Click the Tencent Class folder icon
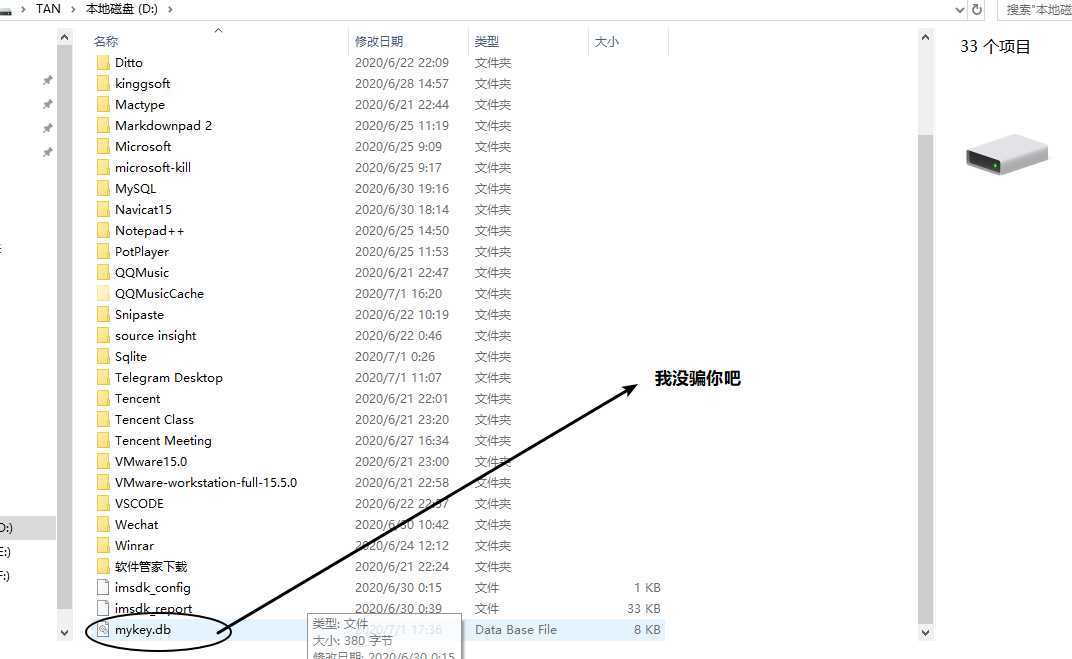Screen dimensions: 1072x659 pyautogui.click(x=103, y=420)
